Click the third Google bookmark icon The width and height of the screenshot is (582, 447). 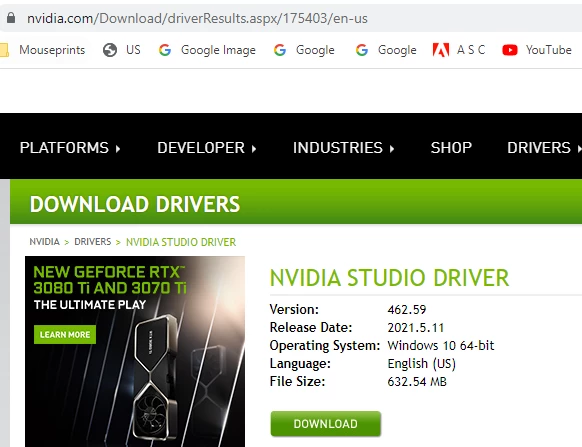point(362,50)
